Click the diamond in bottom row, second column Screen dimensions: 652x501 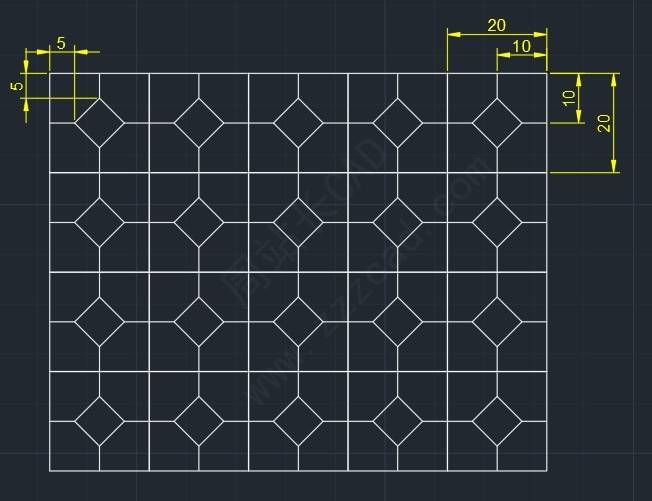click(x=199, y=420)
